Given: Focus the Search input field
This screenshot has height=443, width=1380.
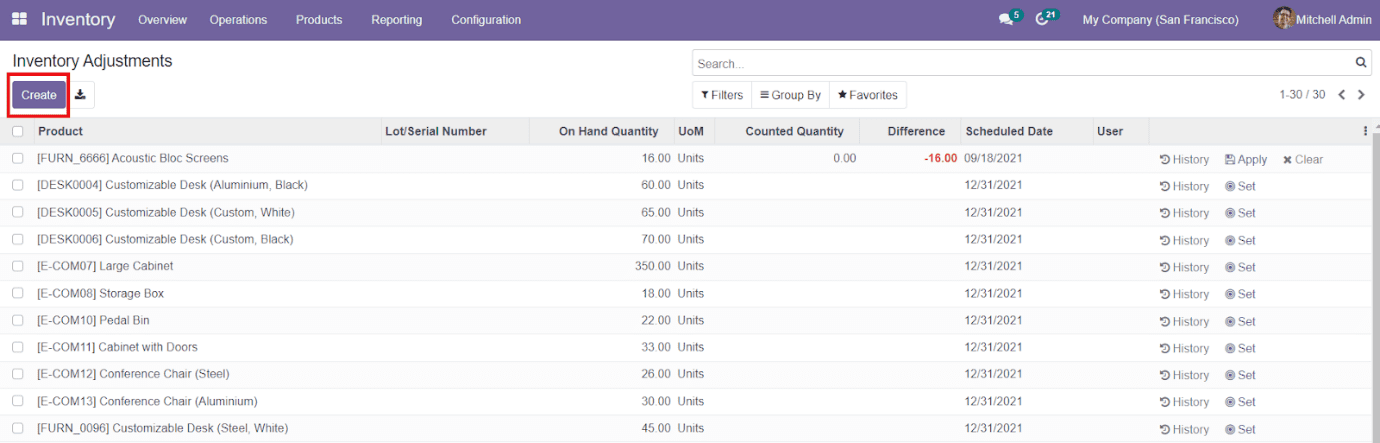Looking at the screenshot, I should 1020,63.
